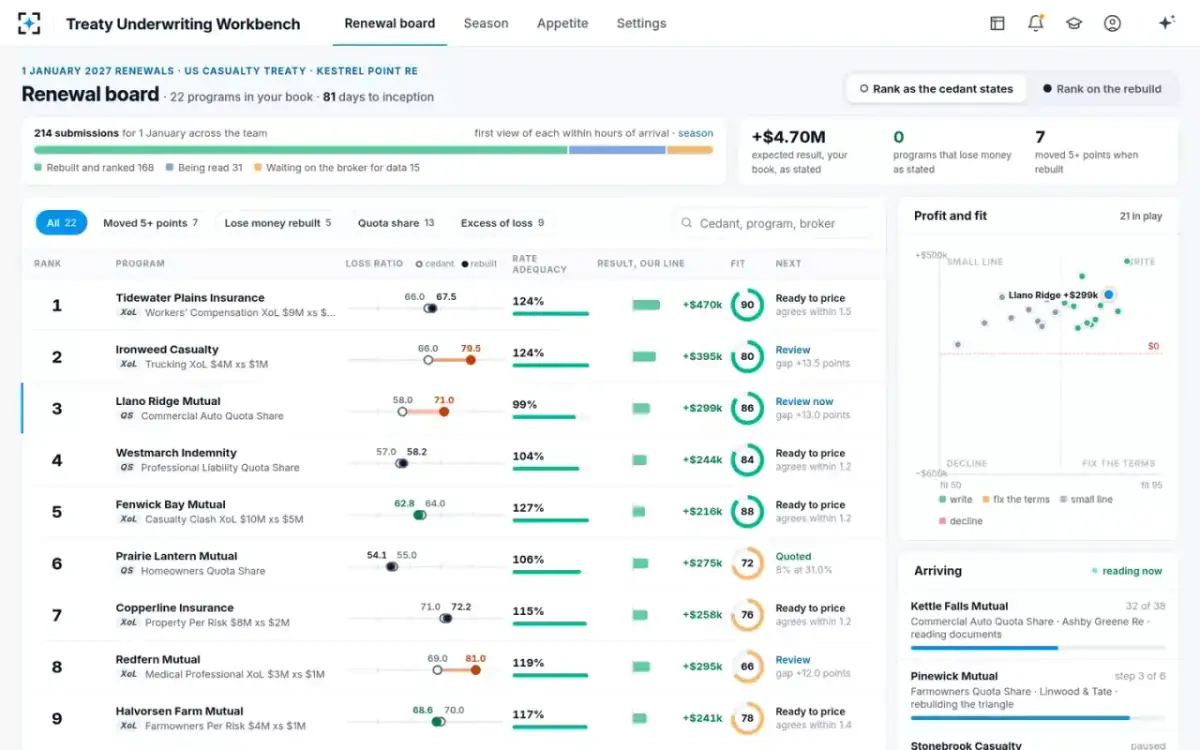Open the Settings tab
1200x750 pixels.
[641, 23]
